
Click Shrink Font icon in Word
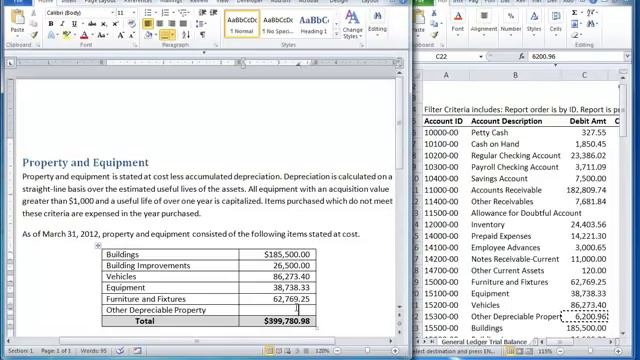[132, 36]
